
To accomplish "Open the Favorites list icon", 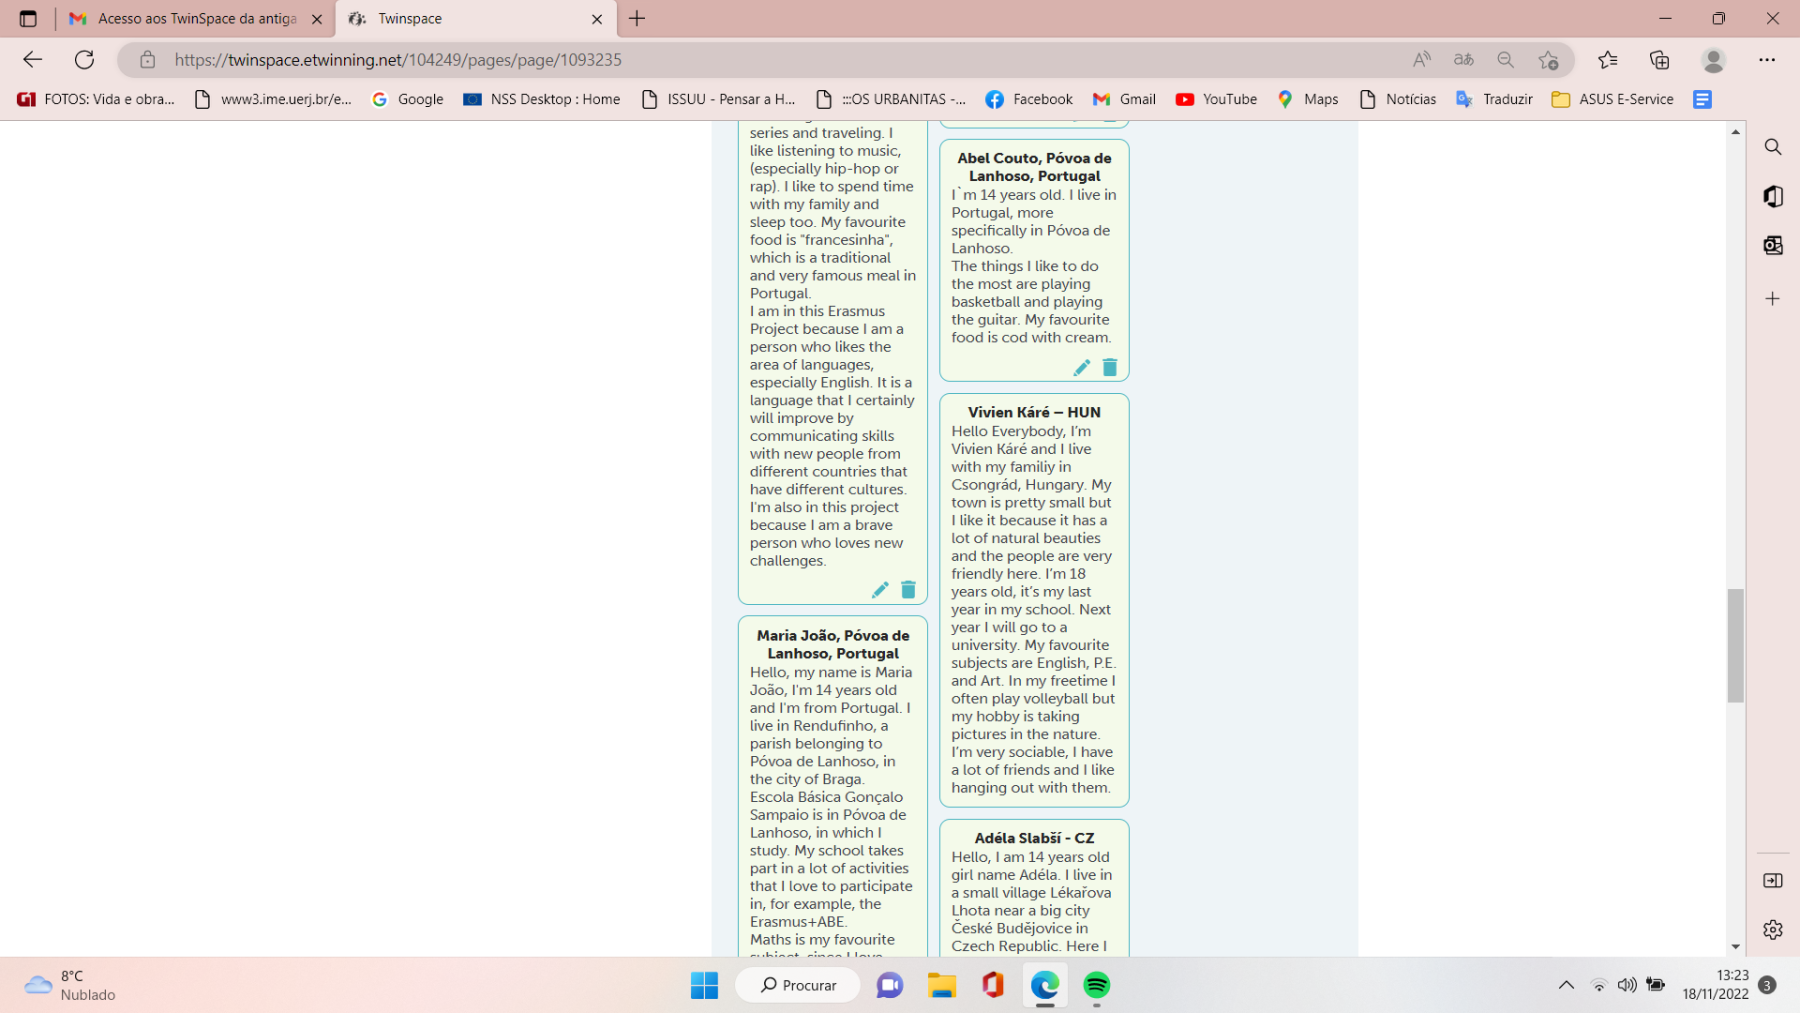I will (1608, 60).
